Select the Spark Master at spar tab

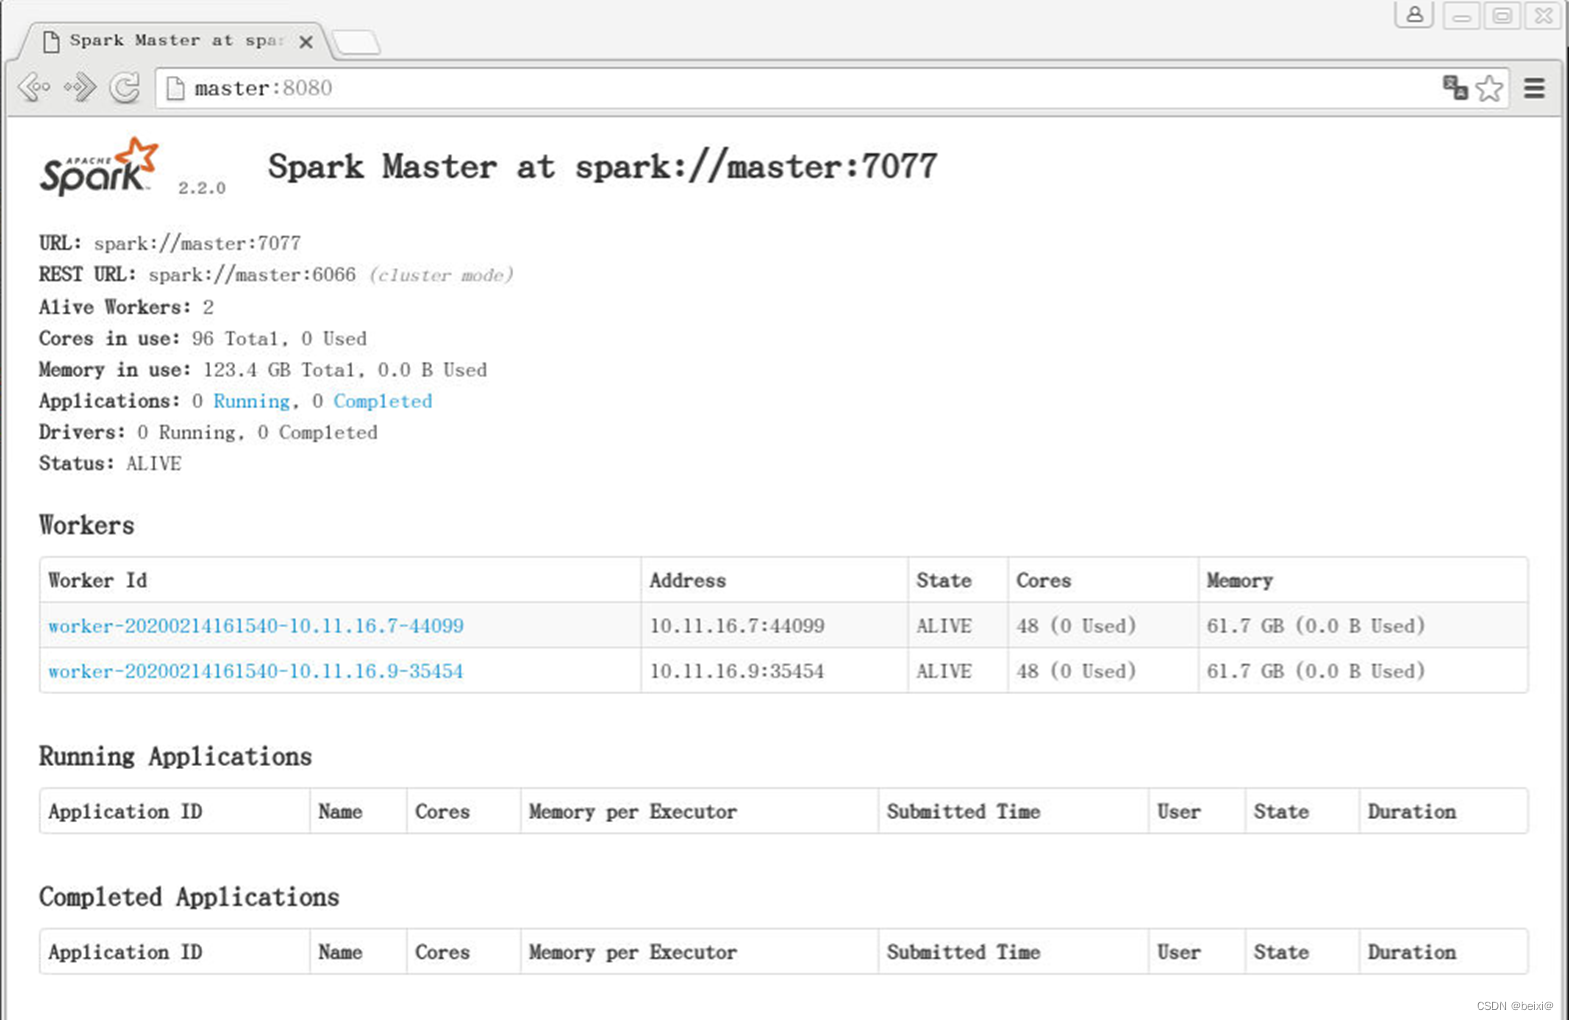175,41
